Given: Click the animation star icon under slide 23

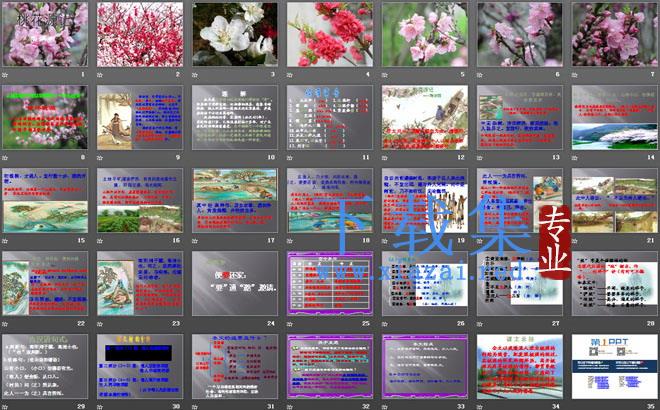Looking at the screenshot, I should [100, 324].
